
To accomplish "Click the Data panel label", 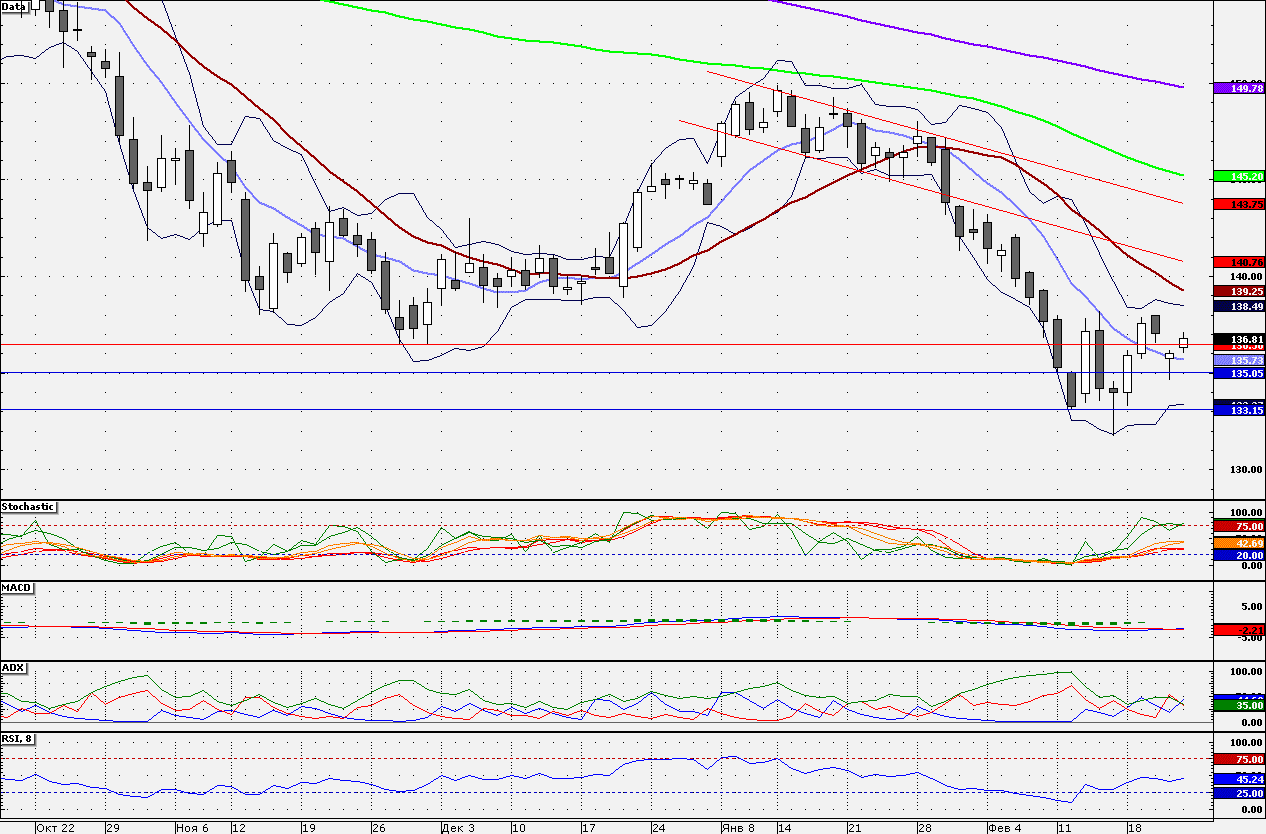I will 14,6.
